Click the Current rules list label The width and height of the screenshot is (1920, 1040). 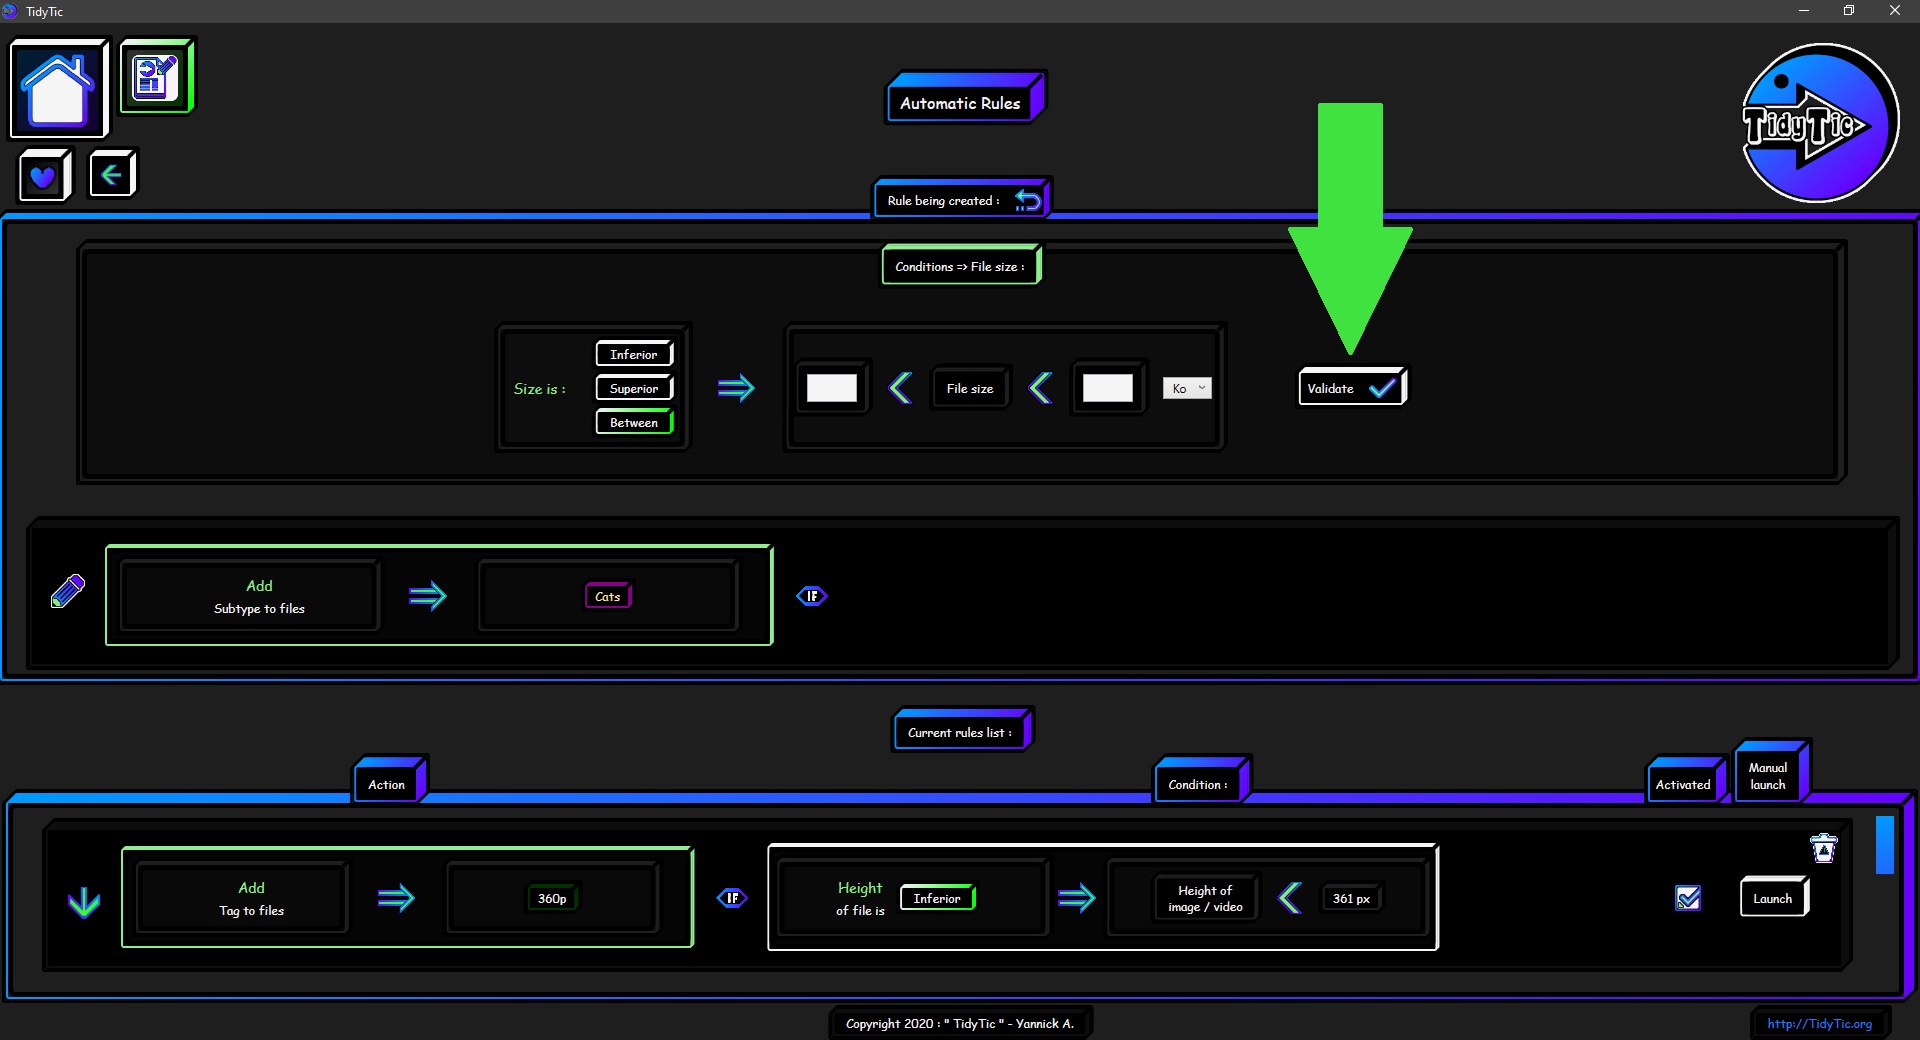(x=960, y=732)
